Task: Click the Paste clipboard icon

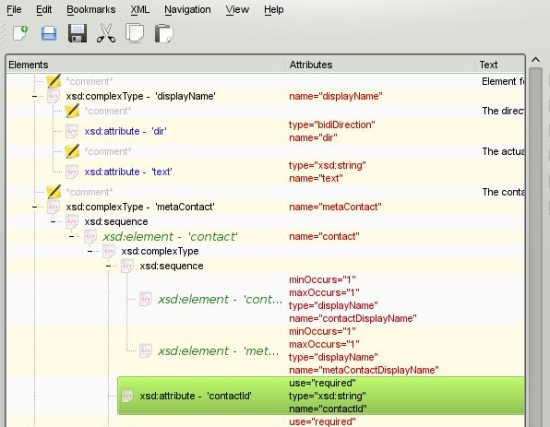Action: click(x=163, y=33)
